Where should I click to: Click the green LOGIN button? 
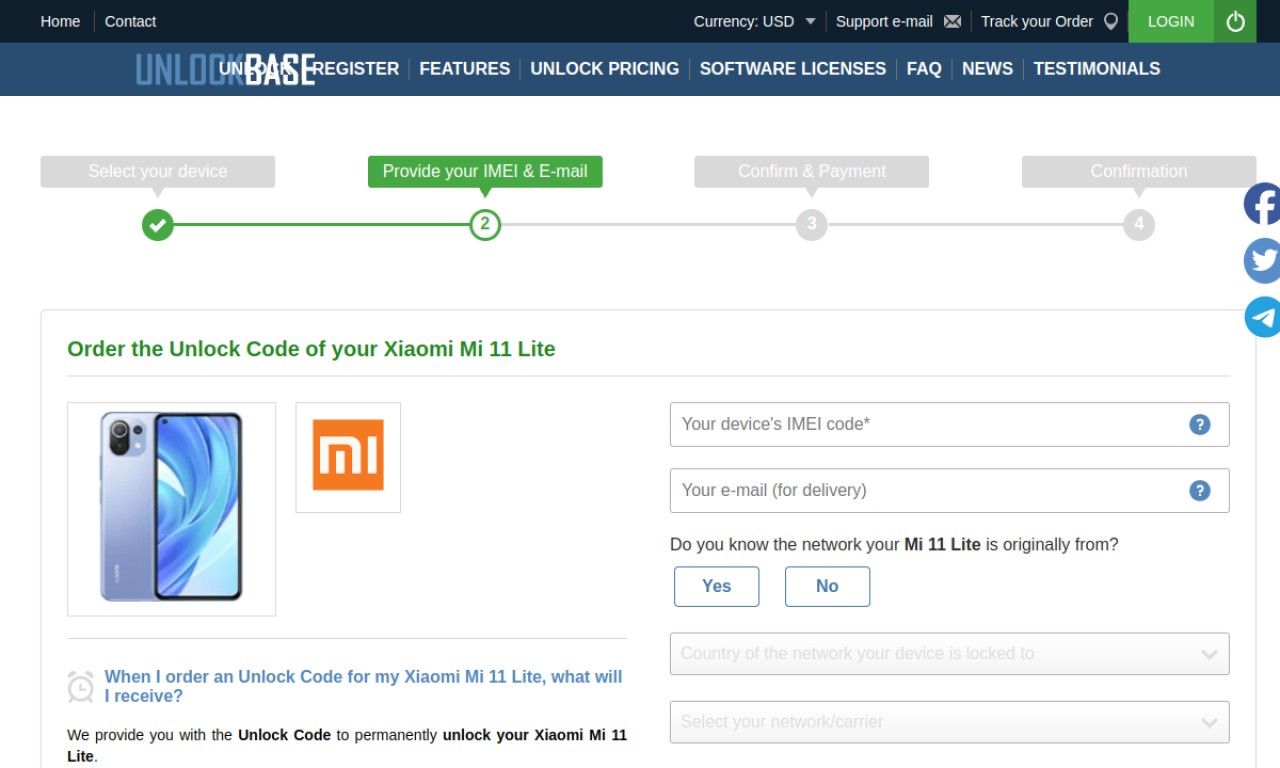1171,21
